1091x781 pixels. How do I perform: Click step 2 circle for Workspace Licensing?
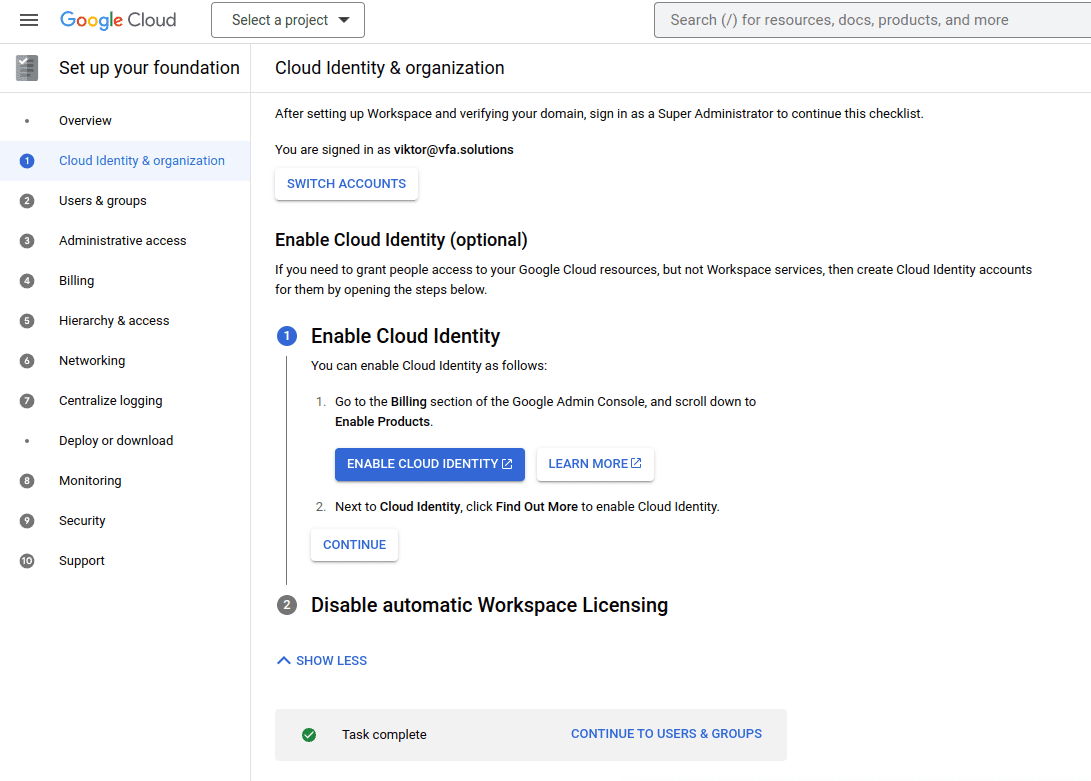click(287, 605)
